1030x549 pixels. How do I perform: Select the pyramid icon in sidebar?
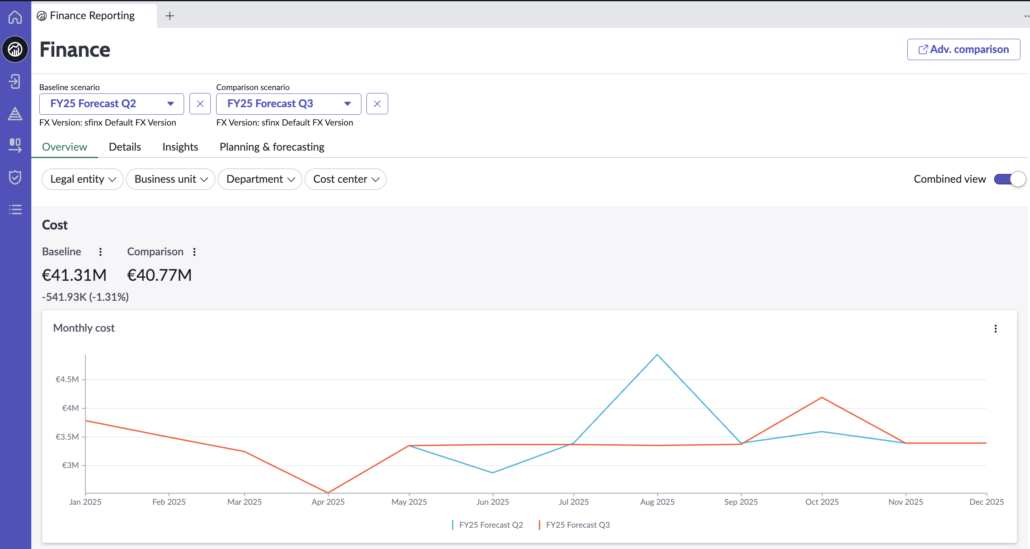[x=15, y=114]
